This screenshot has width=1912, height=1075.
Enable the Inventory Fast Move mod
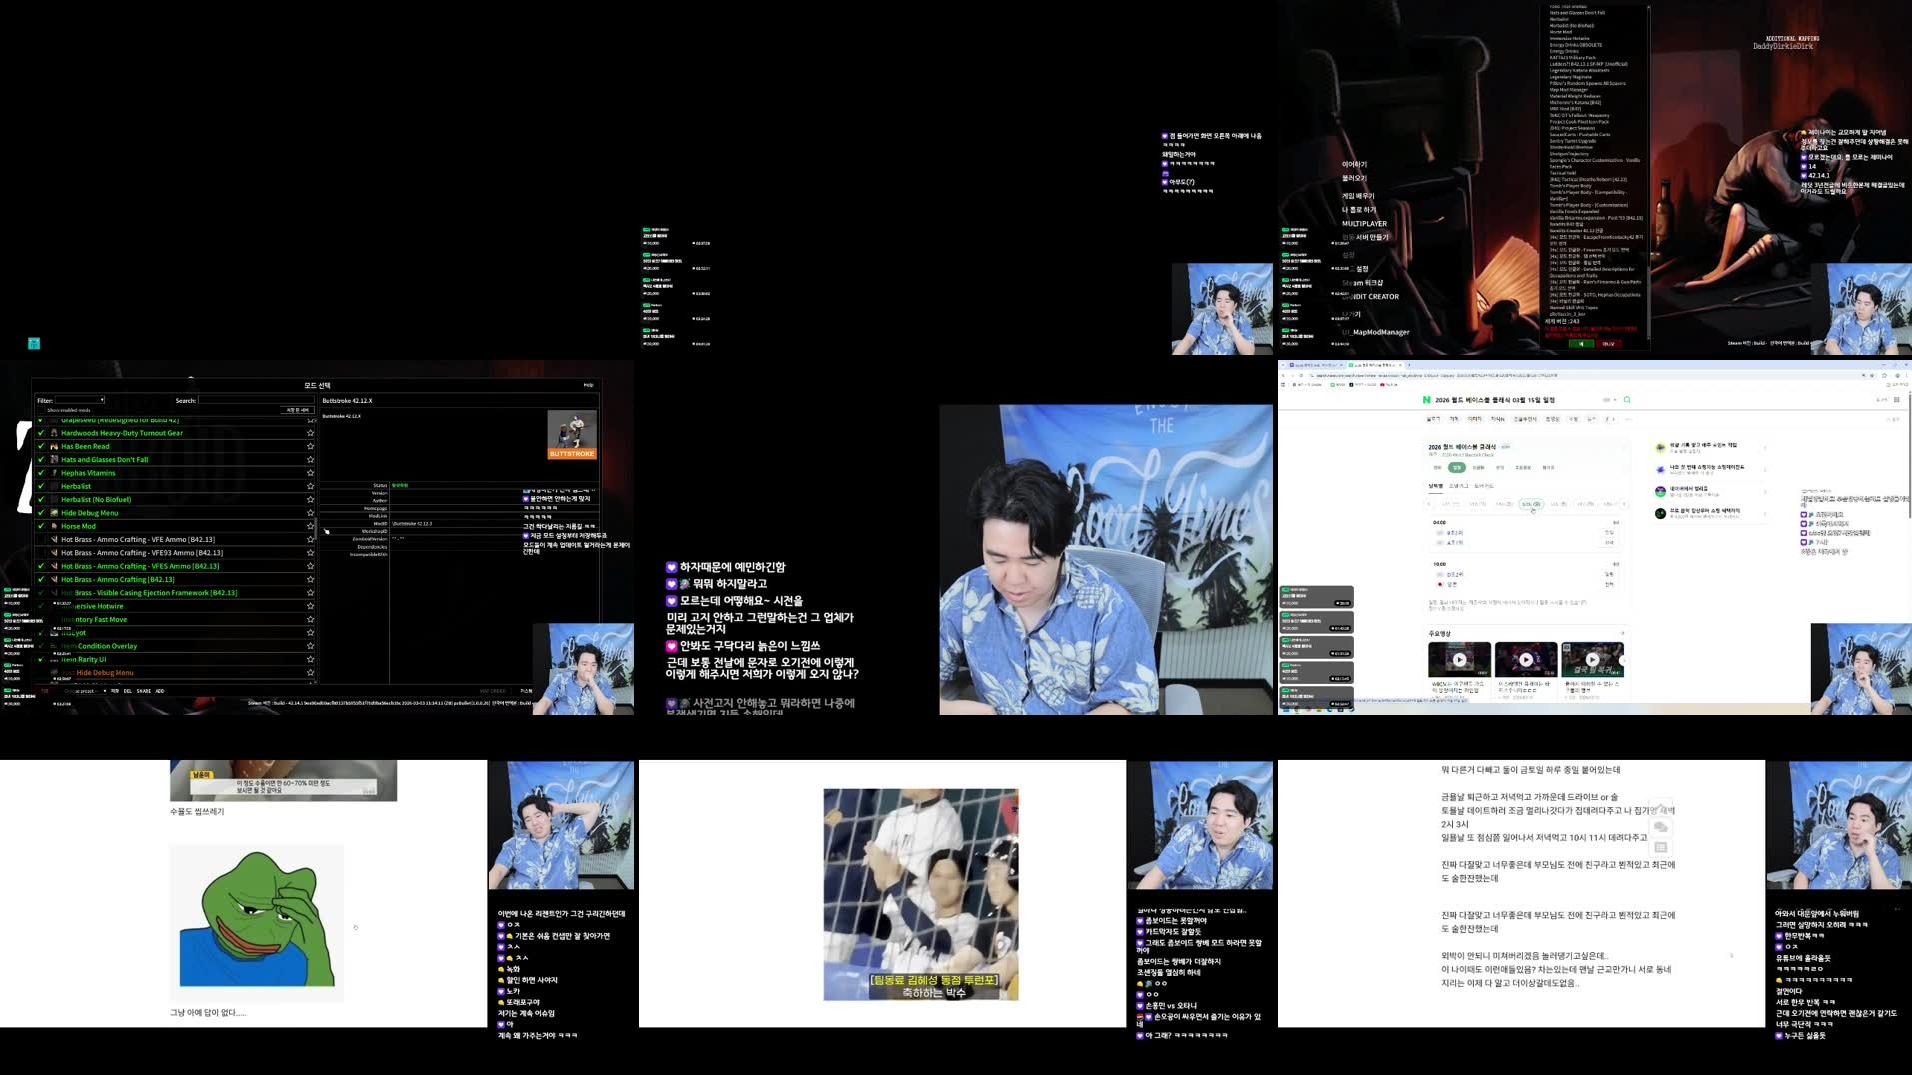coord(41,620)
